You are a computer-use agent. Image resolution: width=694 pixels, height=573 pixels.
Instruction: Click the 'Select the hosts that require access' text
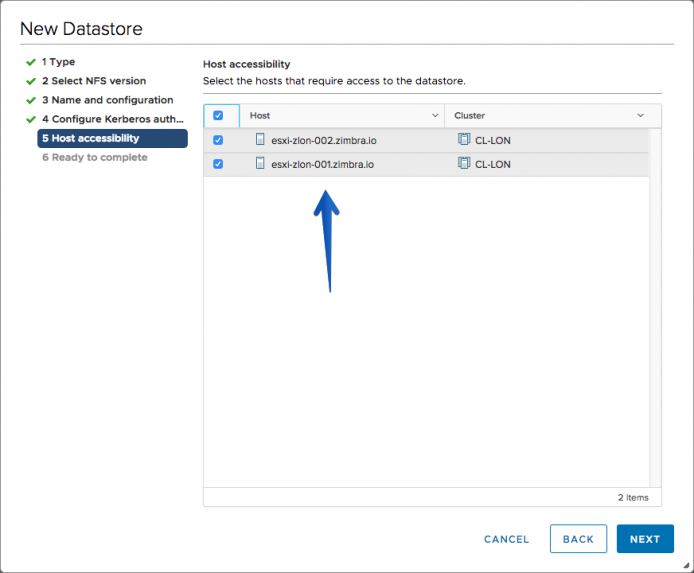point(334,81)
